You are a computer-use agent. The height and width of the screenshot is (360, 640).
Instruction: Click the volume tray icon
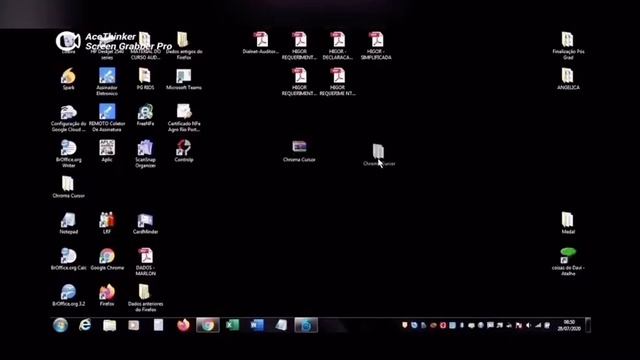click(x=529, y=325)
